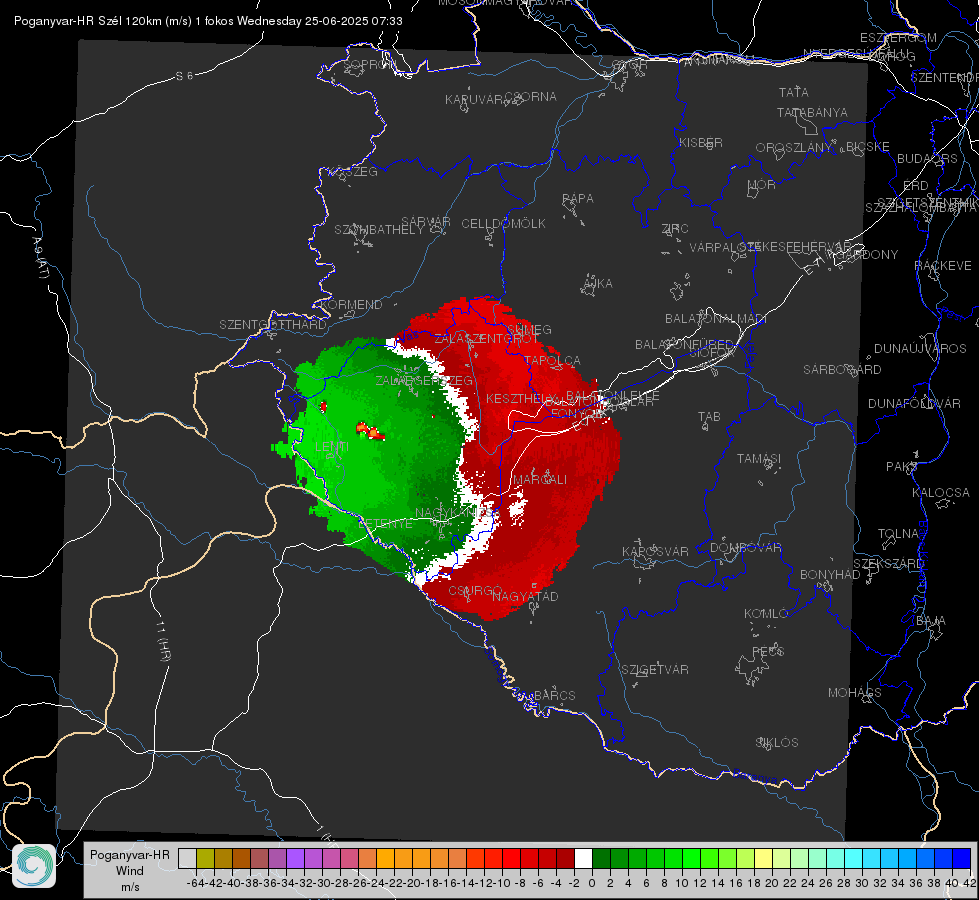Click the swirl logo icon beside the legend
The image size is (979, 900).
click(x=34, y=866)
